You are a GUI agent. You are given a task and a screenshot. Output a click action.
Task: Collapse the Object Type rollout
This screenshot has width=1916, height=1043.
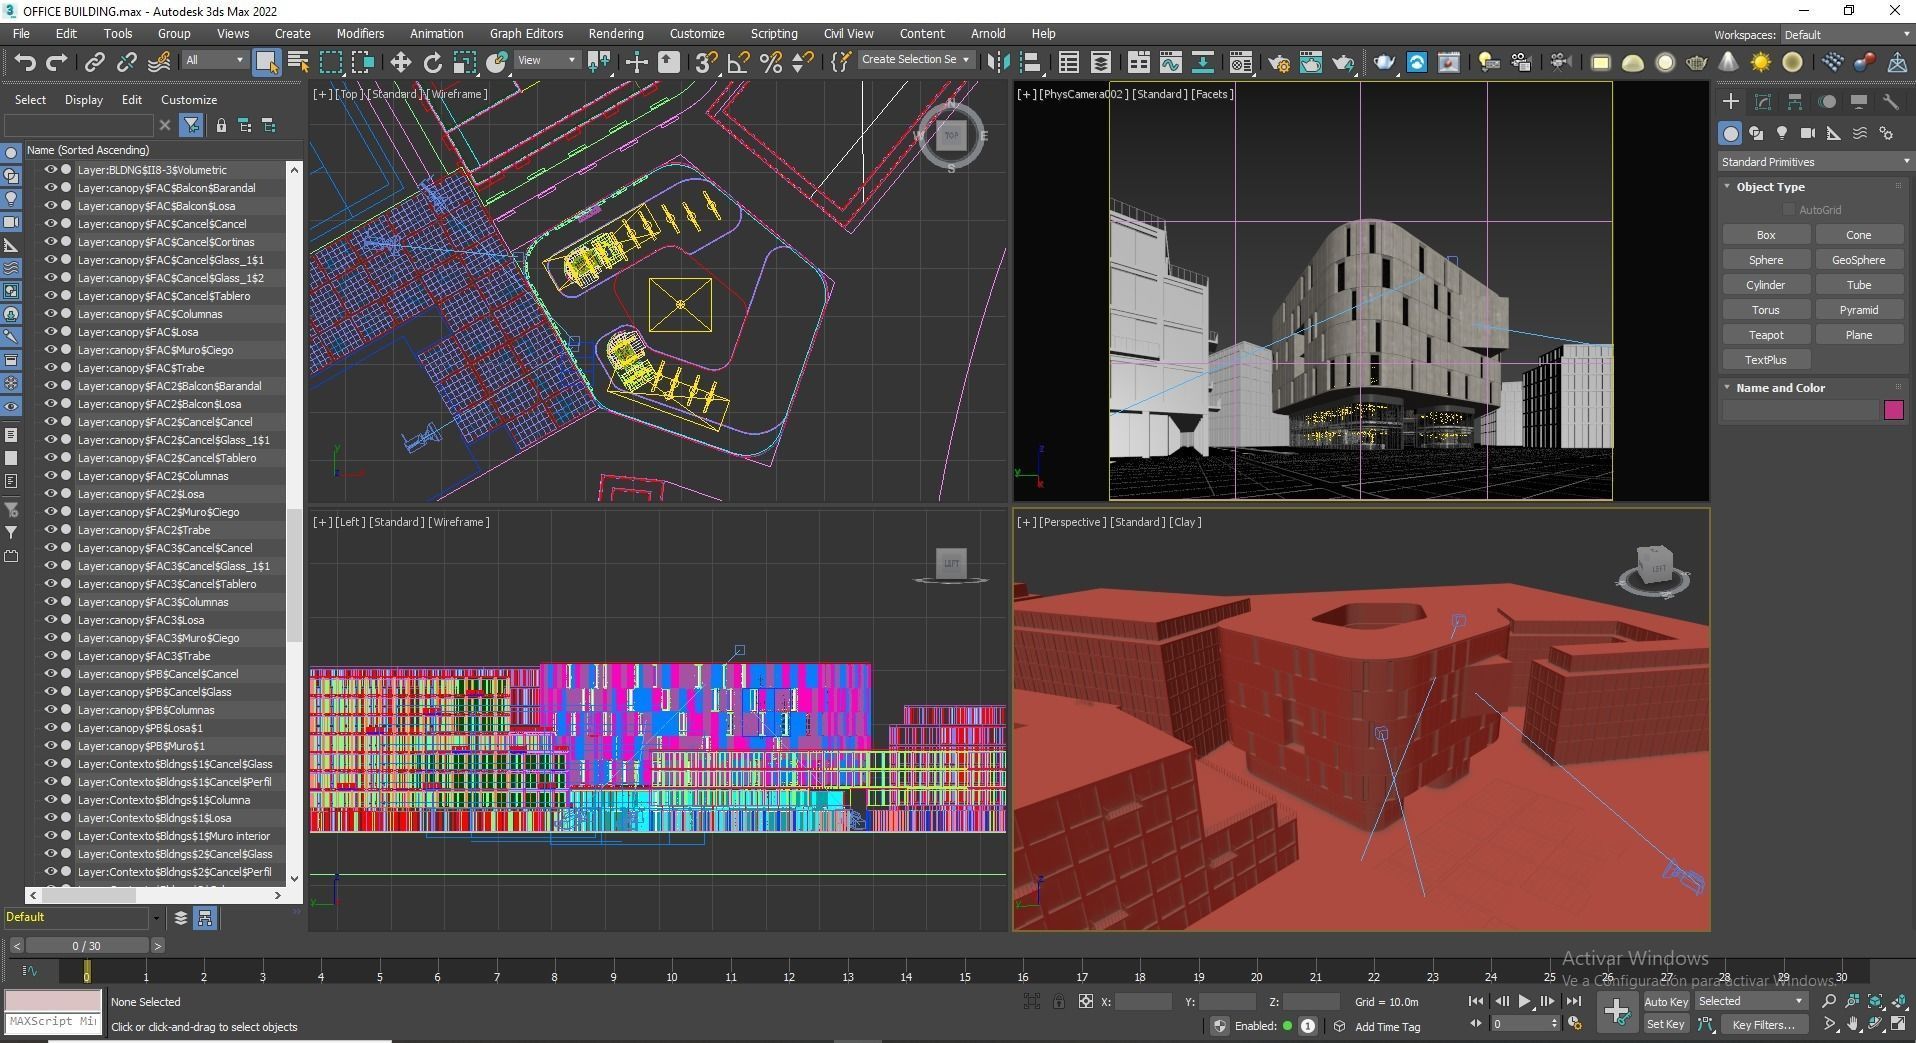1769,187
